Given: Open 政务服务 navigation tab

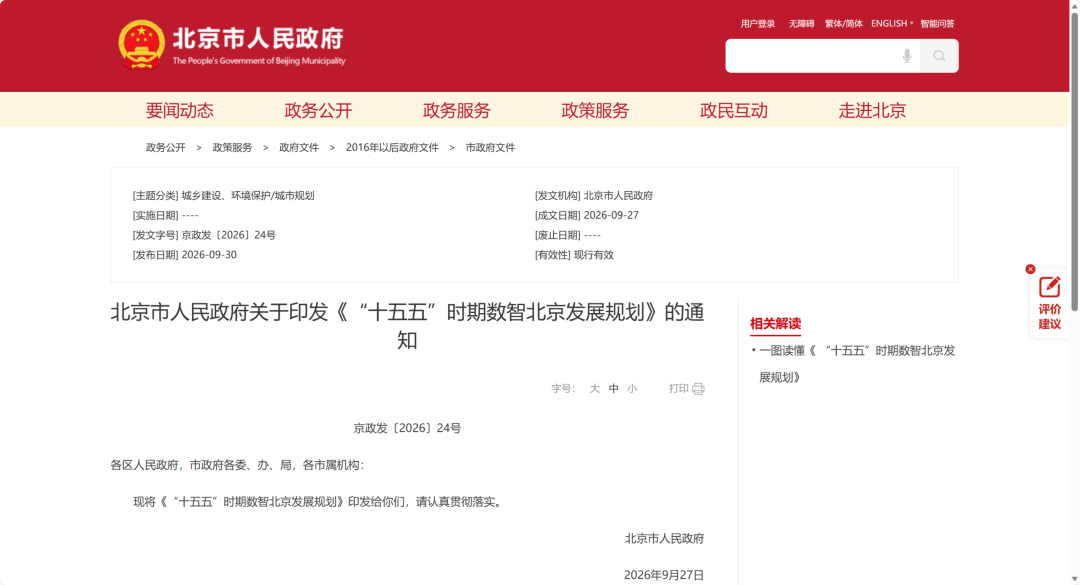Looking at the screenshot, I should tap(457, 110).
